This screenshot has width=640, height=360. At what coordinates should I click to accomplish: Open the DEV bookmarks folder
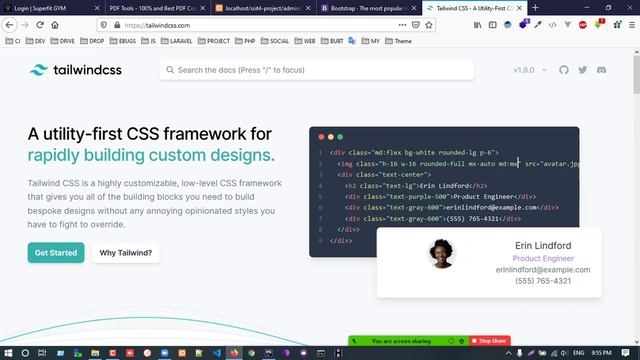[x=35, y=41]
